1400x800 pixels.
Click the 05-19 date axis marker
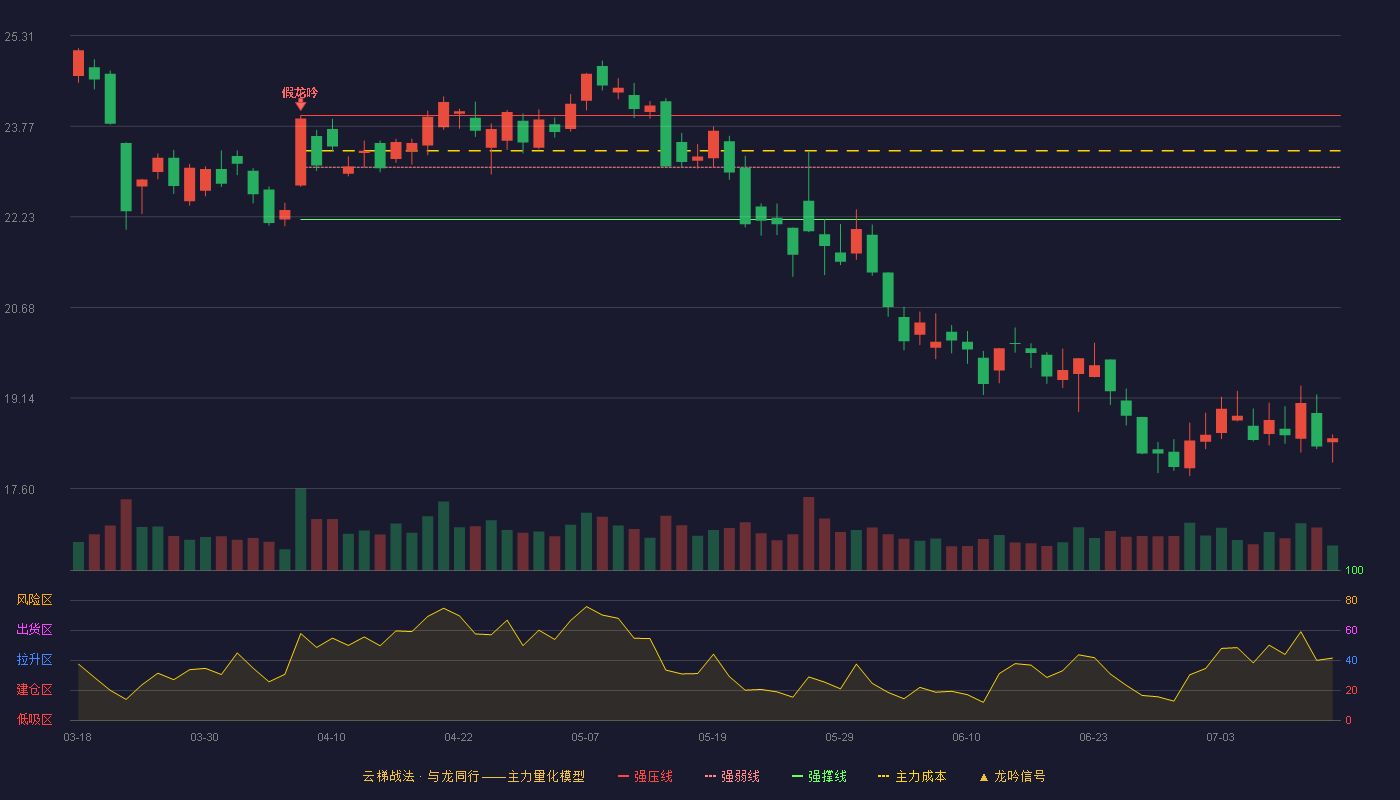pyautogui.click(x=713, y=737)
